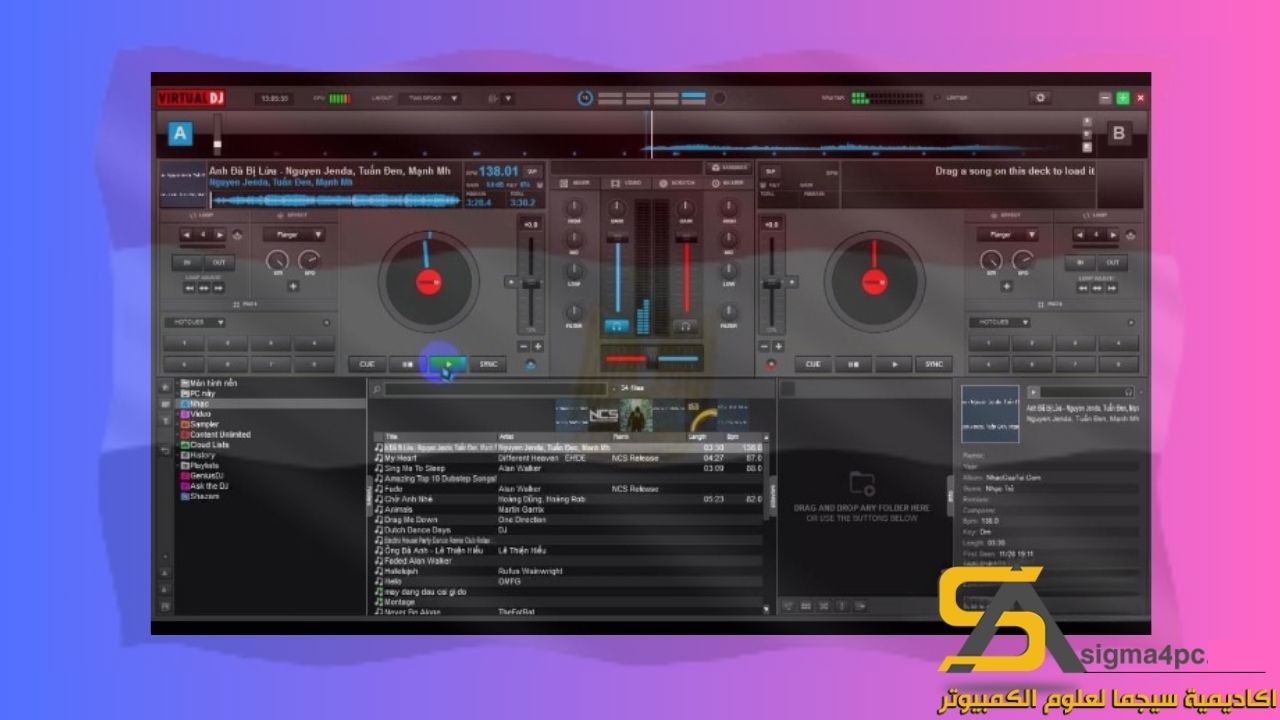The height and width of the screenshot is (720, 1280).
Task: Switch to MASTER tab
Action: [728, 183]
